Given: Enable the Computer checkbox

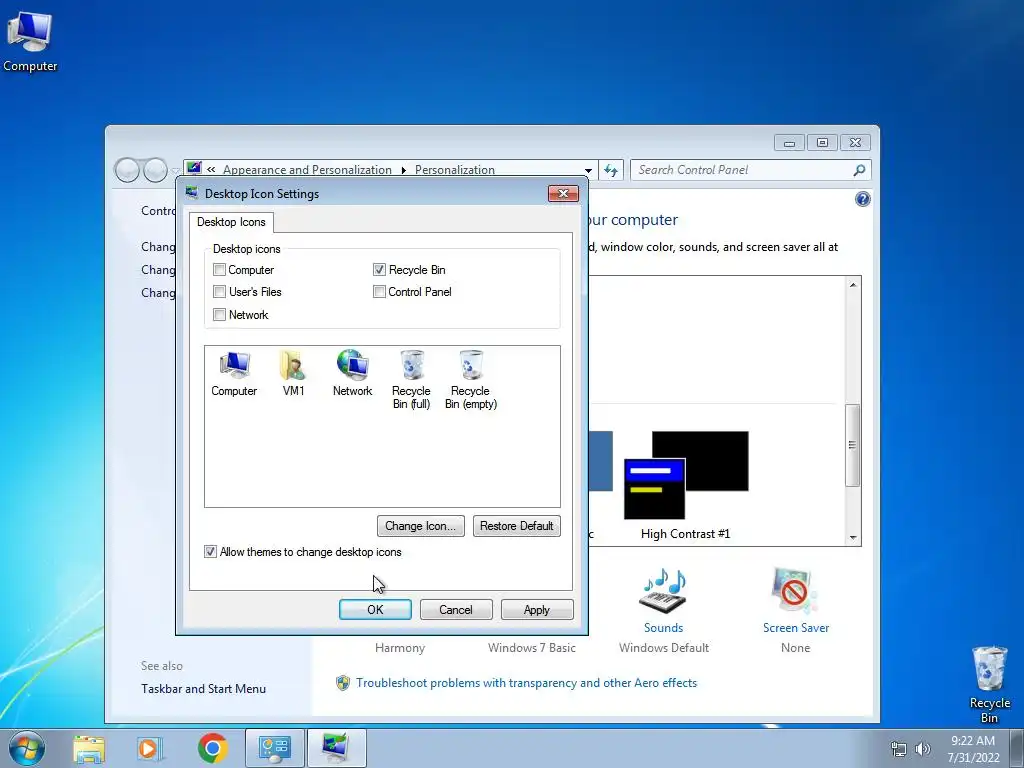Looking at the screenshot, I should 219,270.
